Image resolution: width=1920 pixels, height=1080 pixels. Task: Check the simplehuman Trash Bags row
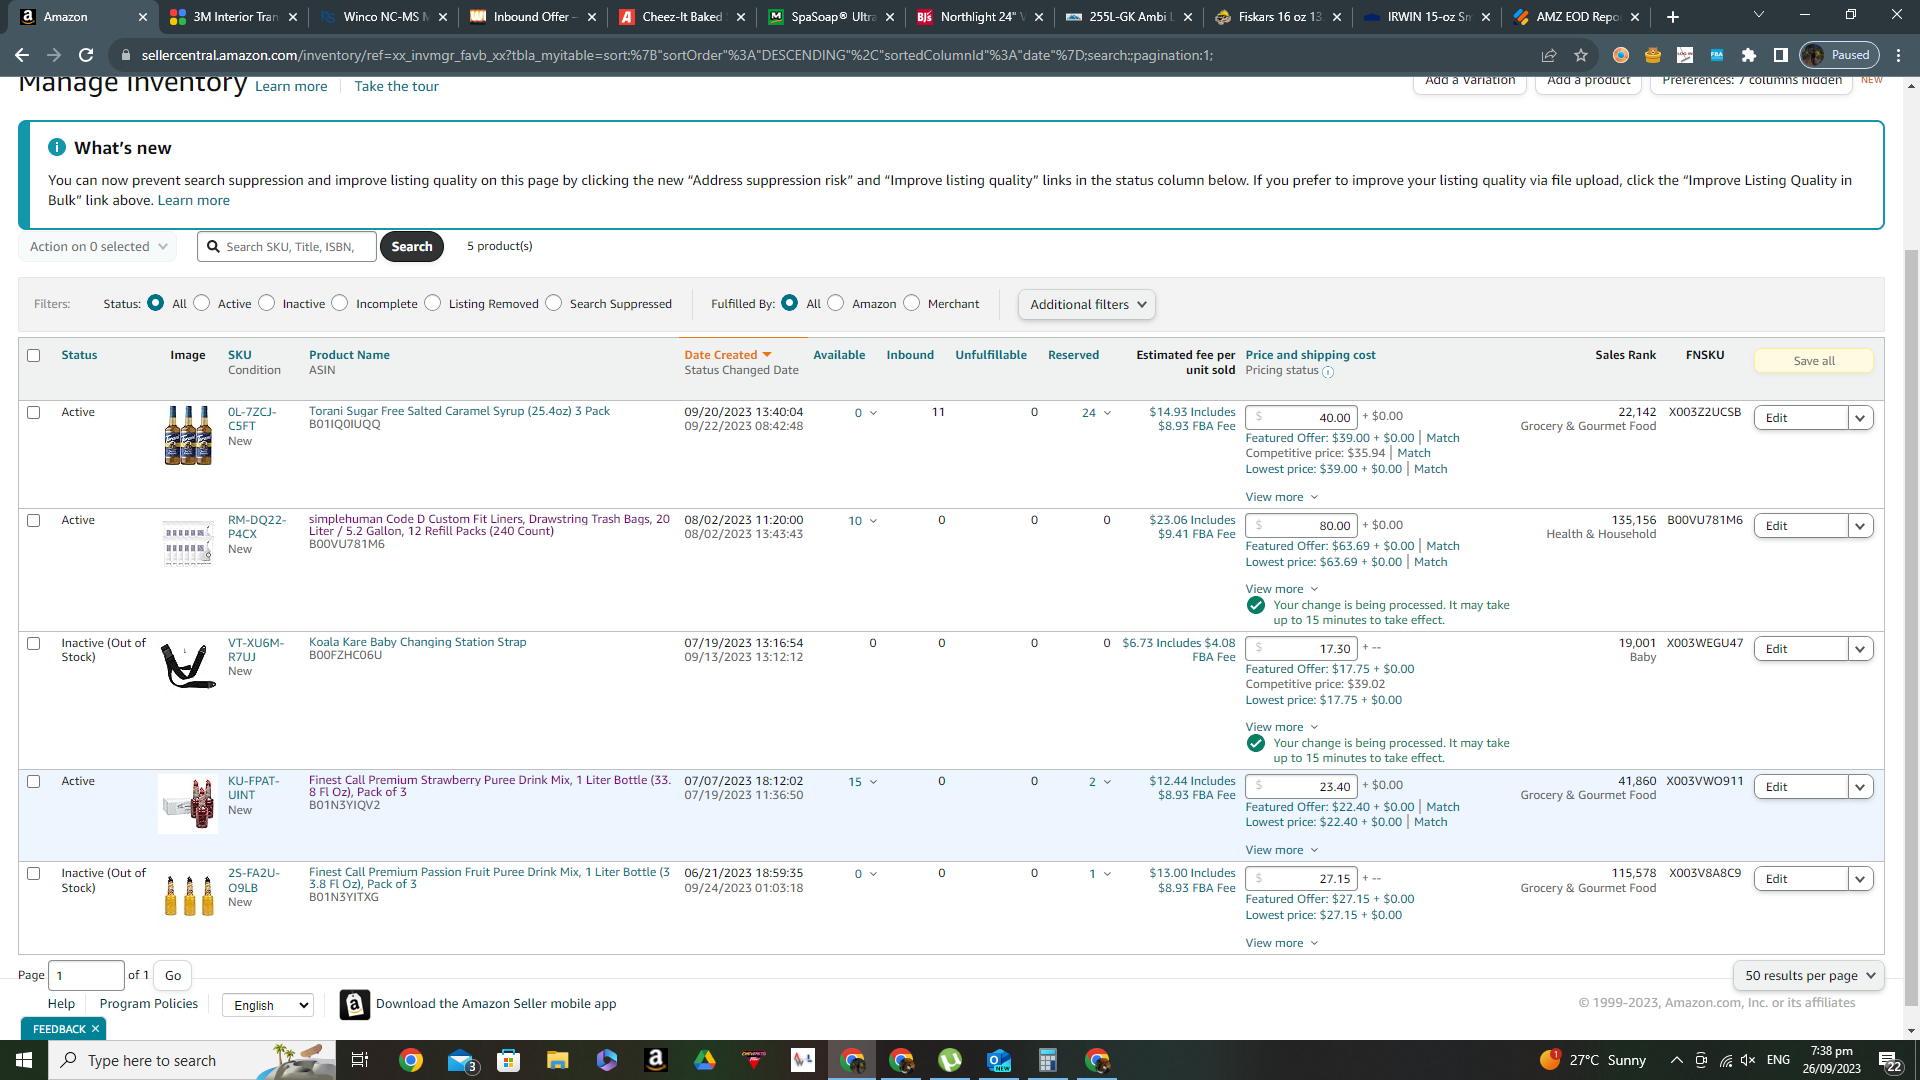click(x=34, y=520)
